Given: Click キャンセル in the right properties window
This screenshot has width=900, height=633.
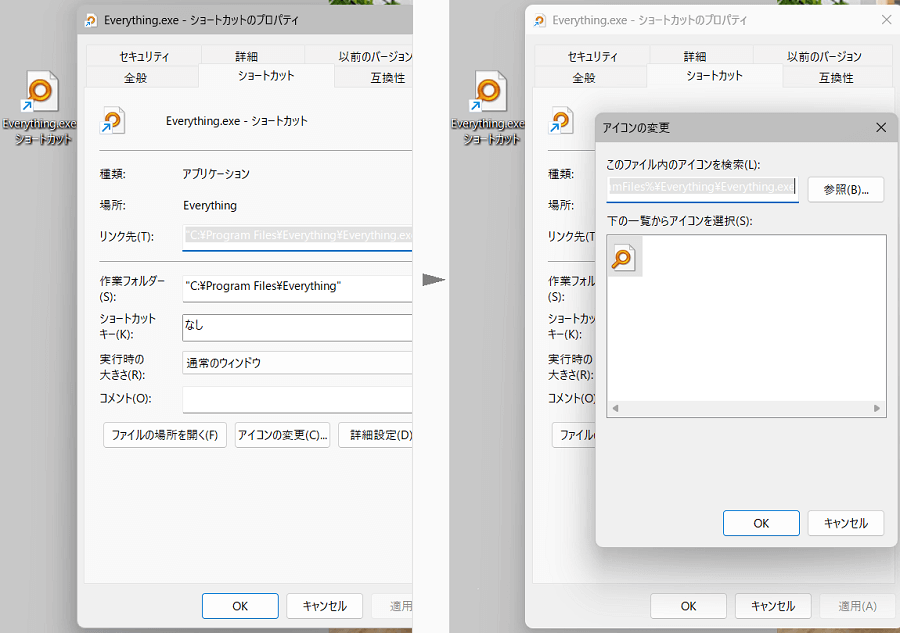Looking at the screenshot, I should click(x=773, y=606).
